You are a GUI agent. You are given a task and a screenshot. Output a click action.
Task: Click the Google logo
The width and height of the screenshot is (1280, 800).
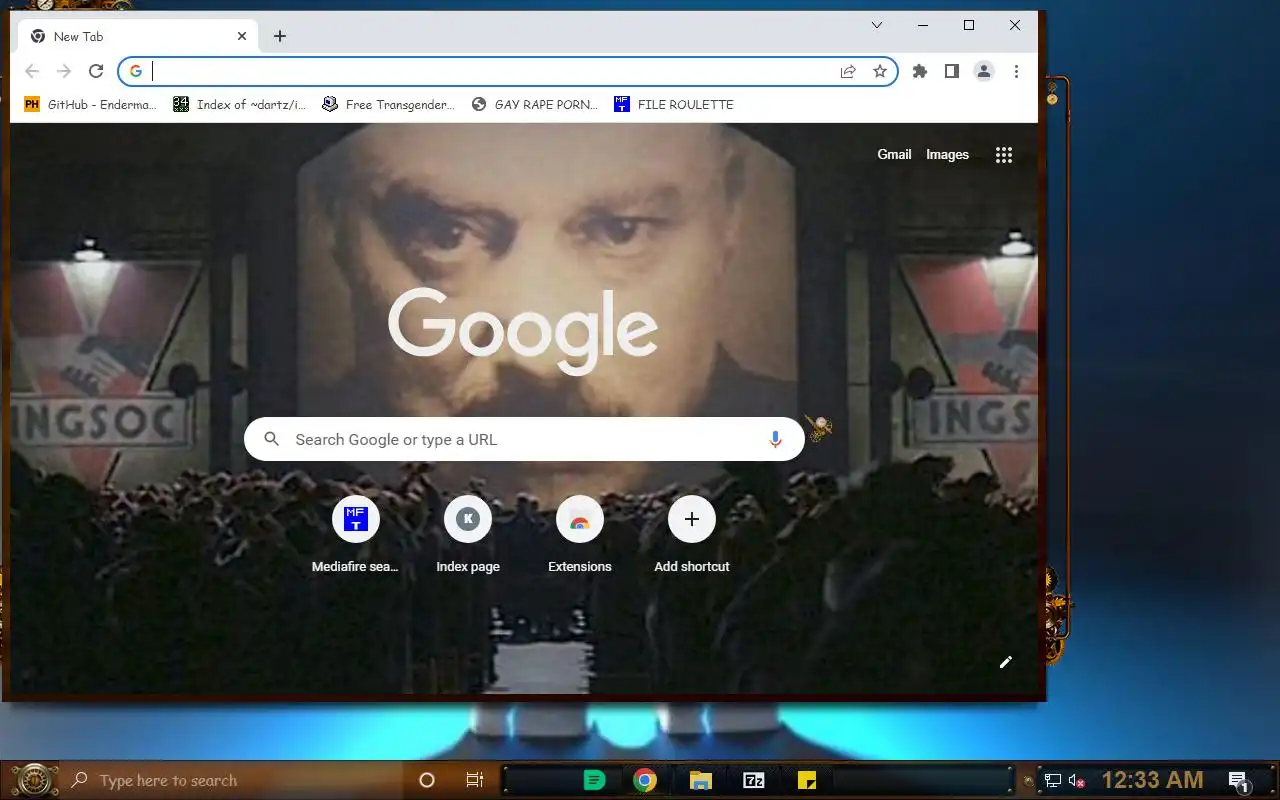click(x=523, y=331)
